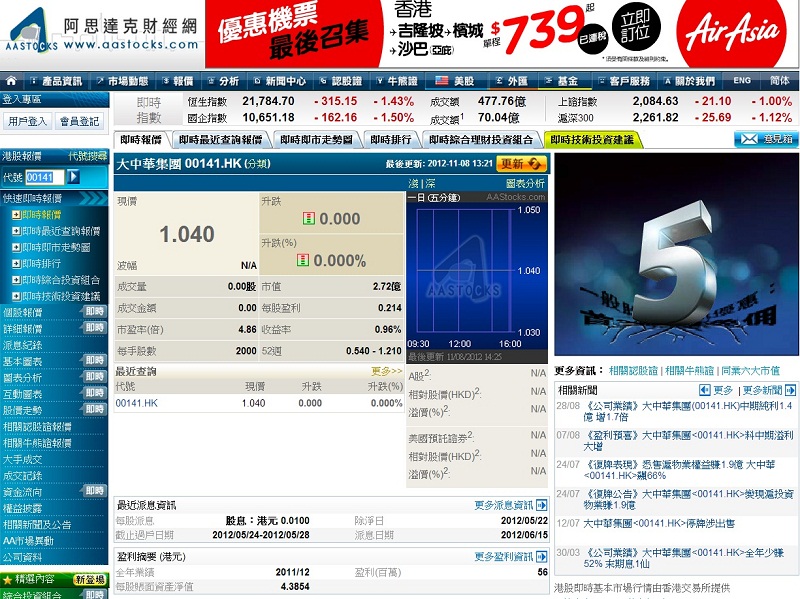Open 外匯 menu

512,81
